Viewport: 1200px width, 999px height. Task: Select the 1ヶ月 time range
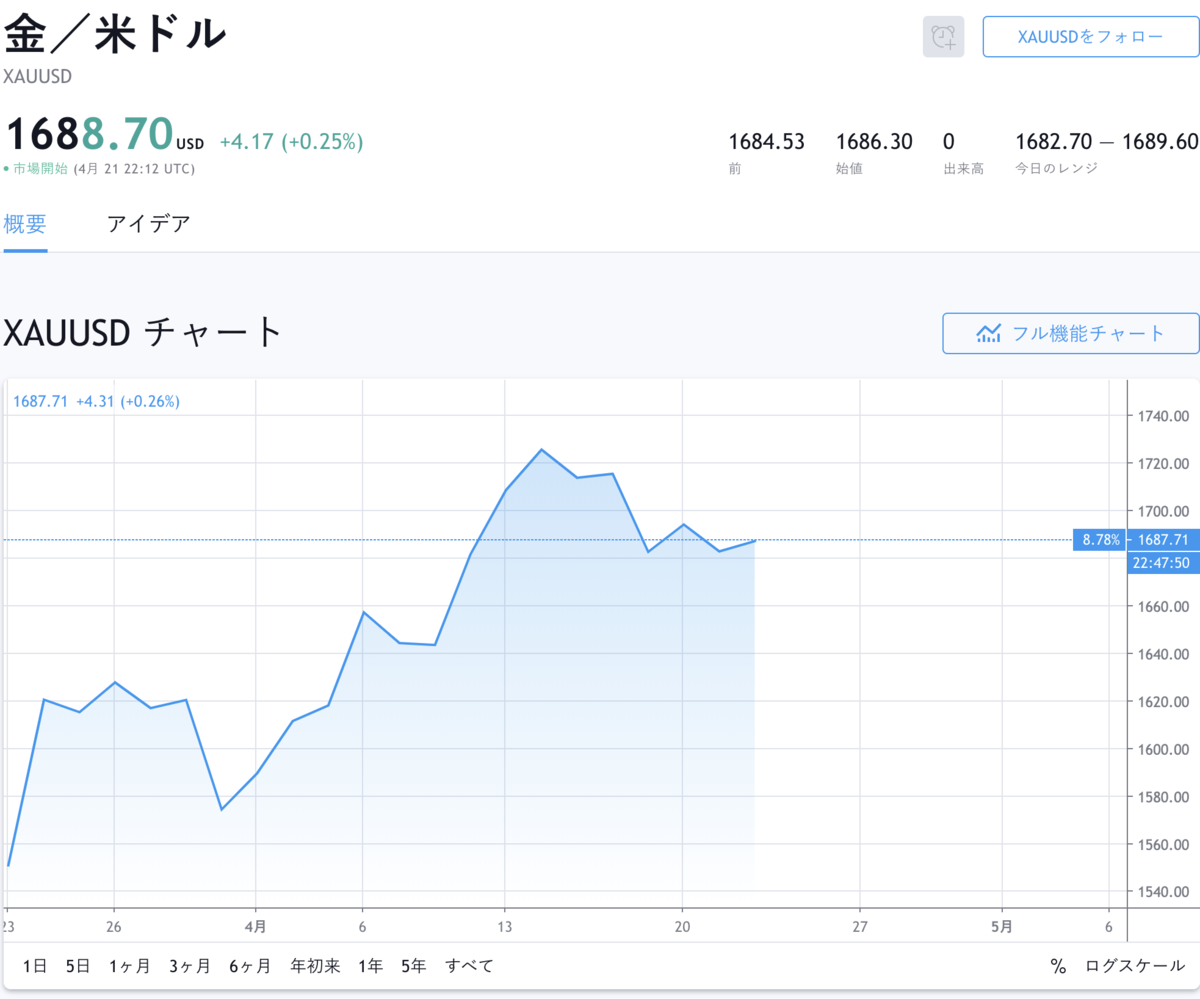[129, 966]
